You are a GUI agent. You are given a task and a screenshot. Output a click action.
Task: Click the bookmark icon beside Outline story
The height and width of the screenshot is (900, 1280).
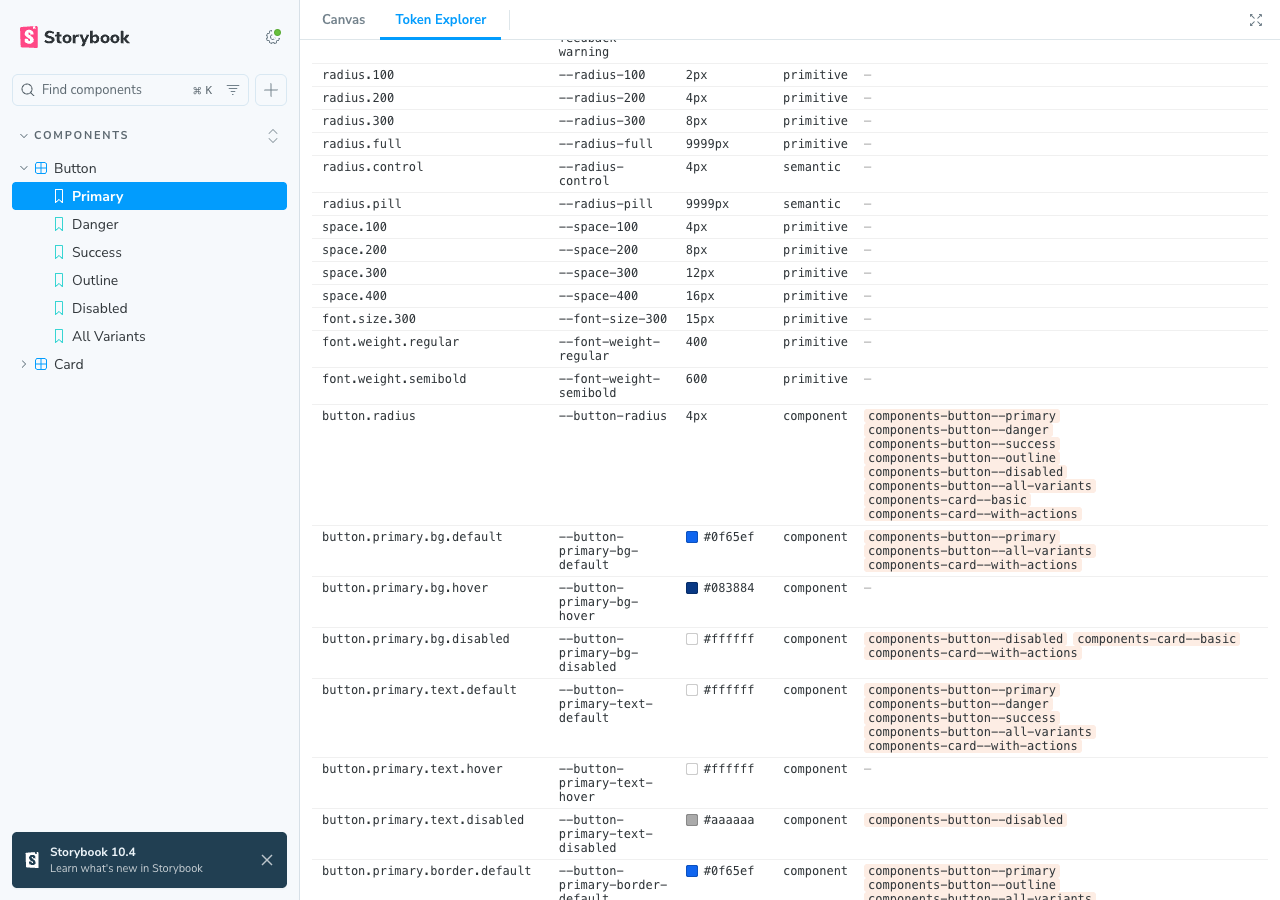pyautogui.click(x=59, y=280)
